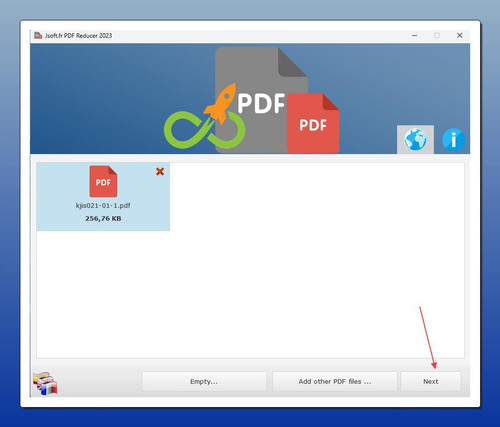
Task: Click the file name kjis021-01-1.pdf
Action: 103,205
